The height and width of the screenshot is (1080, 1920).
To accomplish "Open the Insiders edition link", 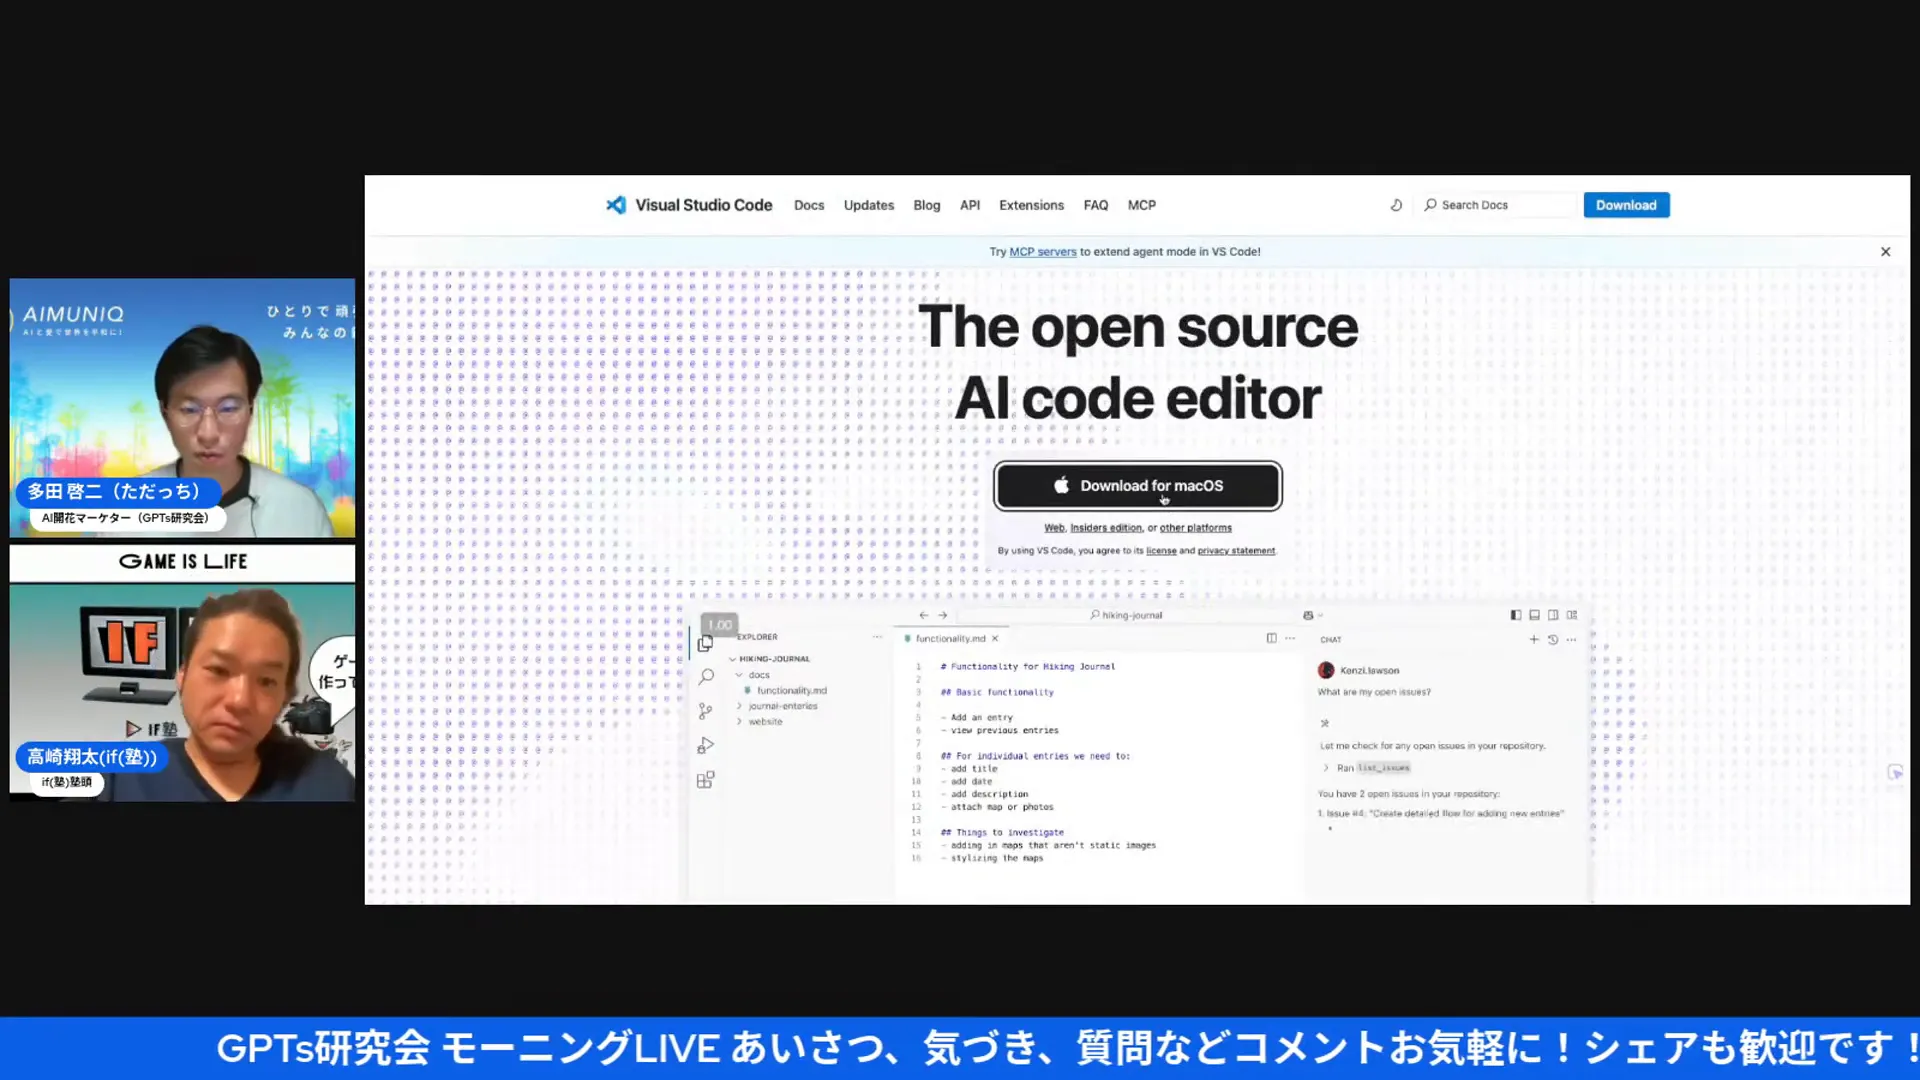I will click(1106, 528).
